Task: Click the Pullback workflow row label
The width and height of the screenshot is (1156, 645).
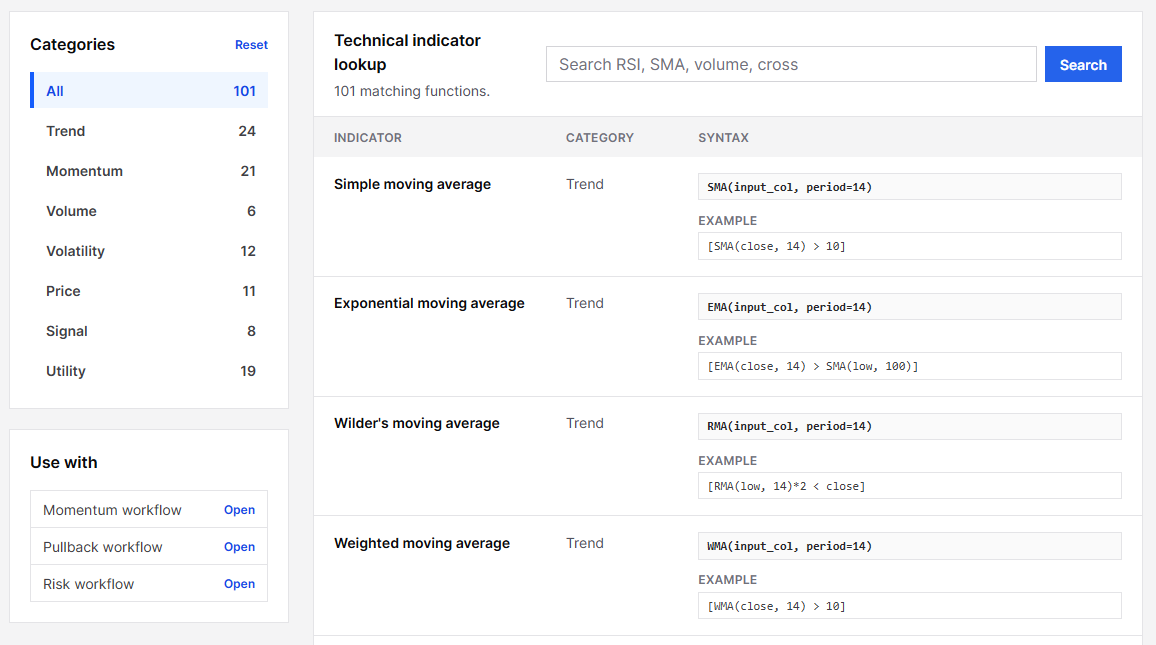Action: coord(102,547)
